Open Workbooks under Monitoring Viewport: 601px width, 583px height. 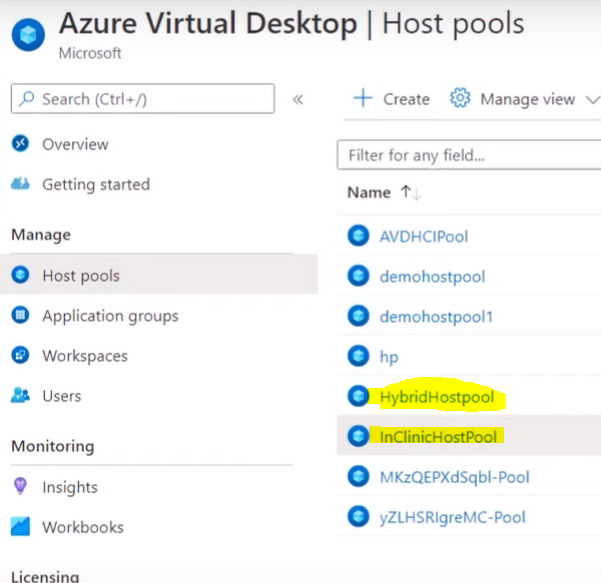[83, 527]
